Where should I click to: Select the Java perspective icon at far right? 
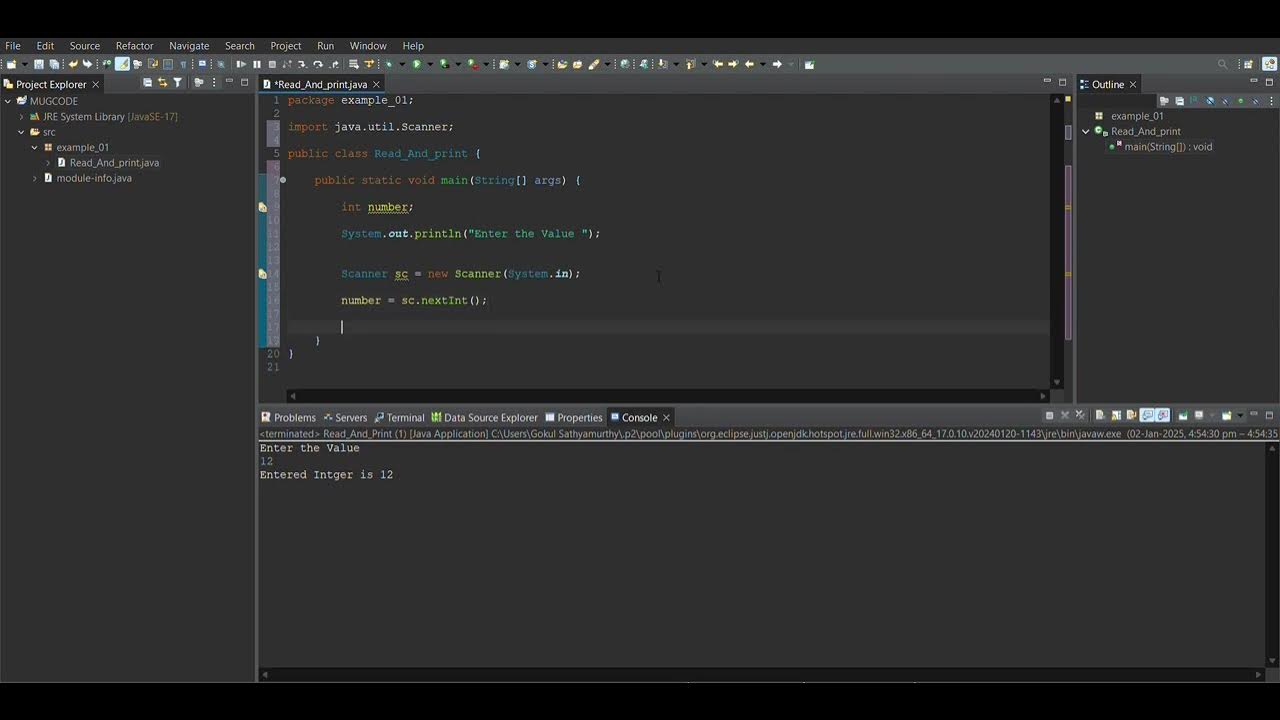click(1269, 64)
